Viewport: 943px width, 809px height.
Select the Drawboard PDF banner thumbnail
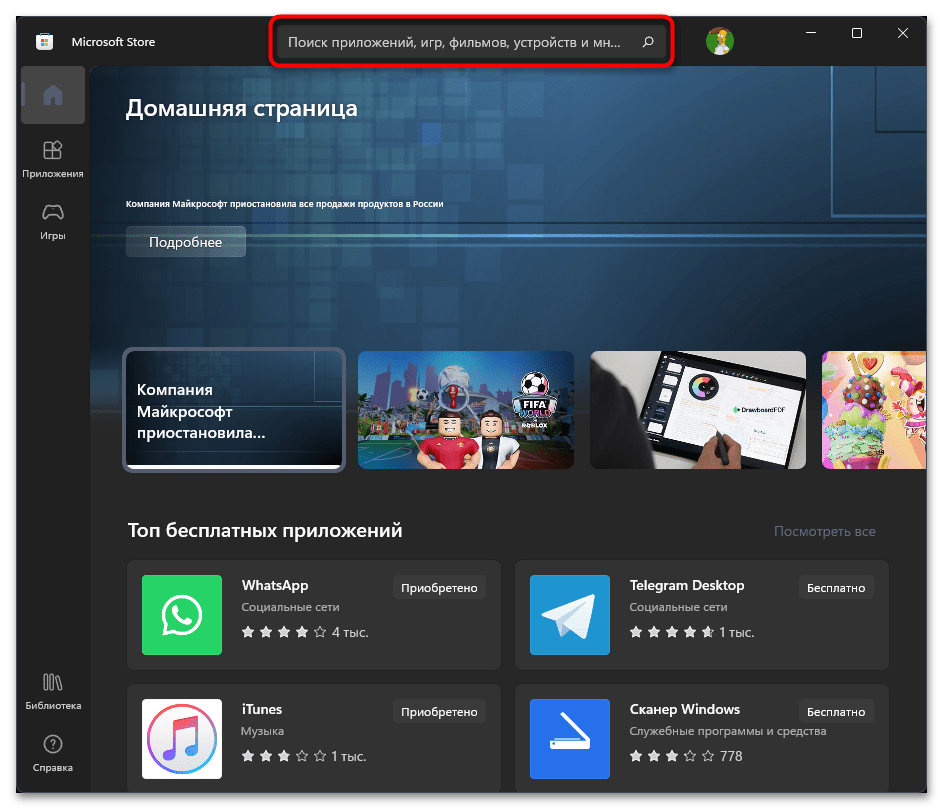698,410
